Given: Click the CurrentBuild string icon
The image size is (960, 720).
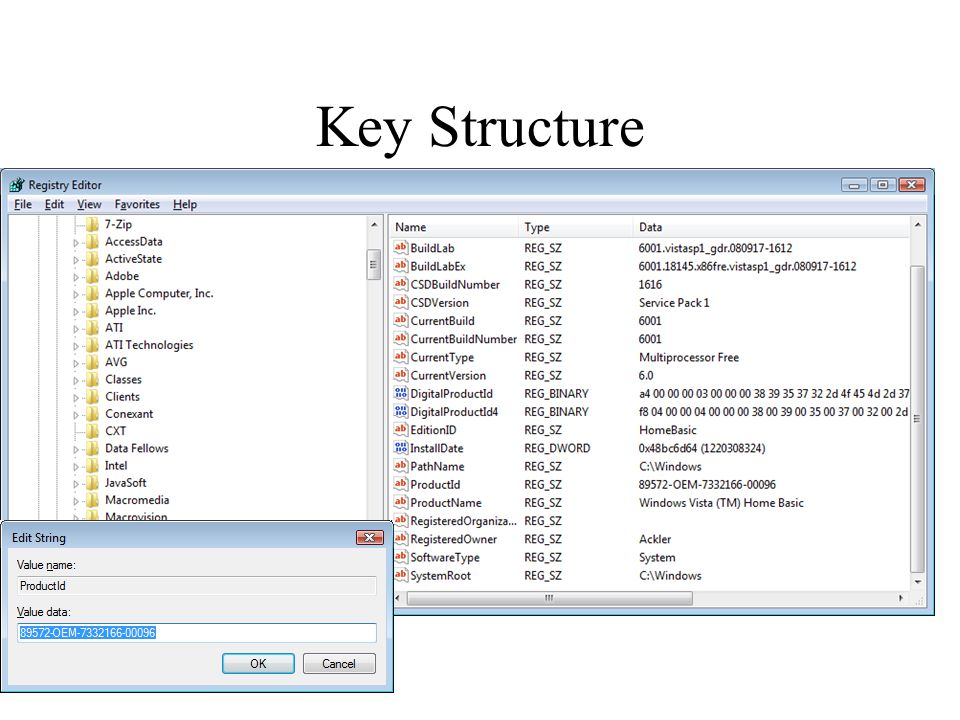Looking at the screenshot, I should click(x=400, y=320).
